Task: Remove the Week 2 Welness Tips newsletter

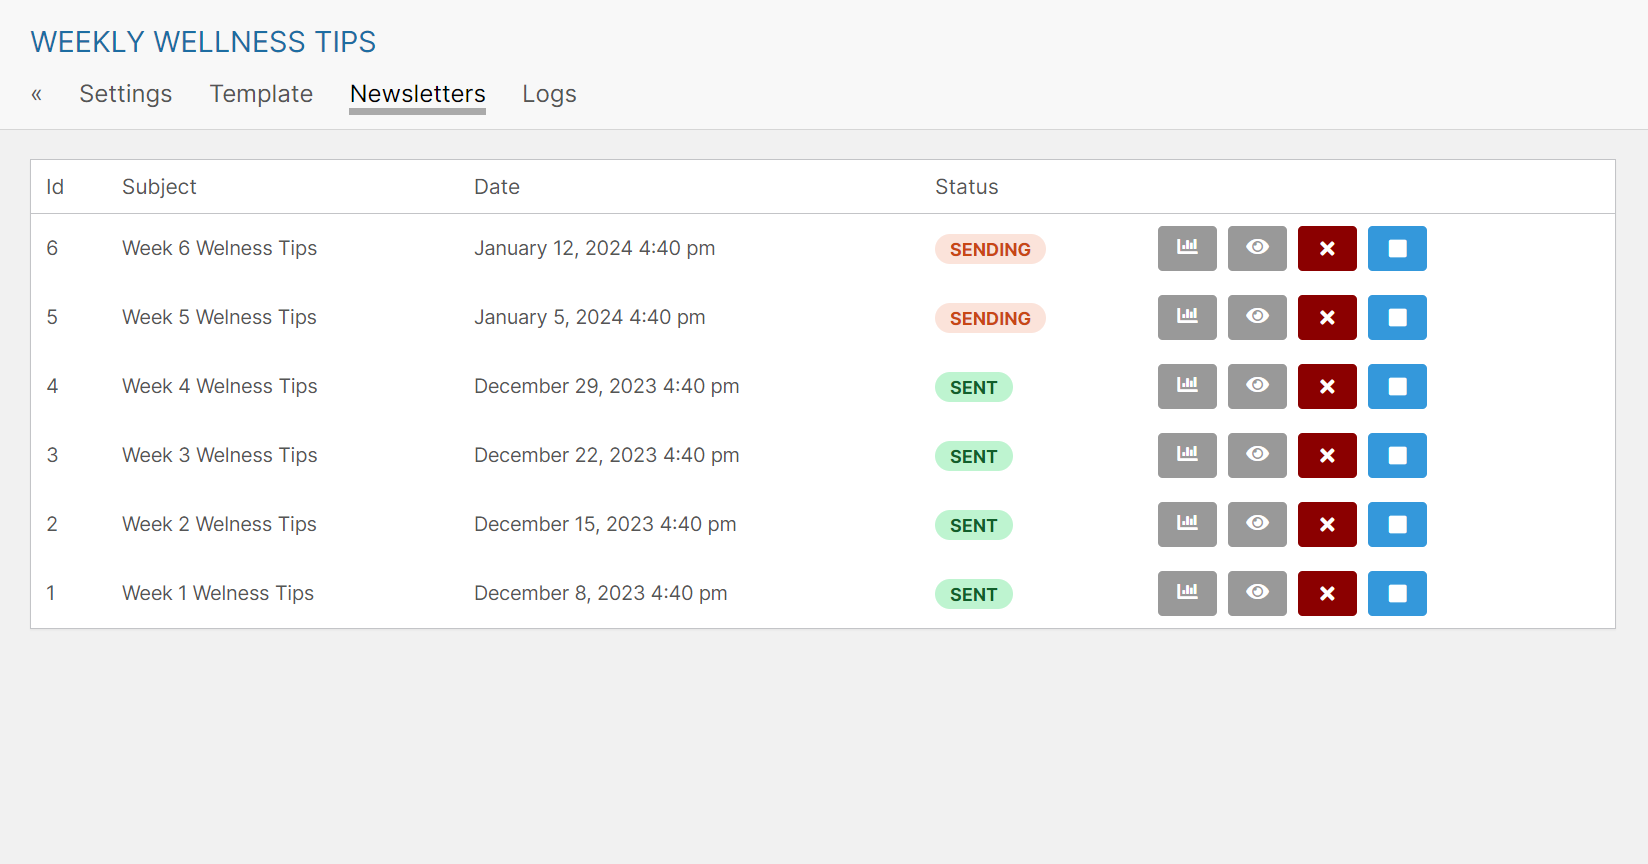Action: (1327, 524)
